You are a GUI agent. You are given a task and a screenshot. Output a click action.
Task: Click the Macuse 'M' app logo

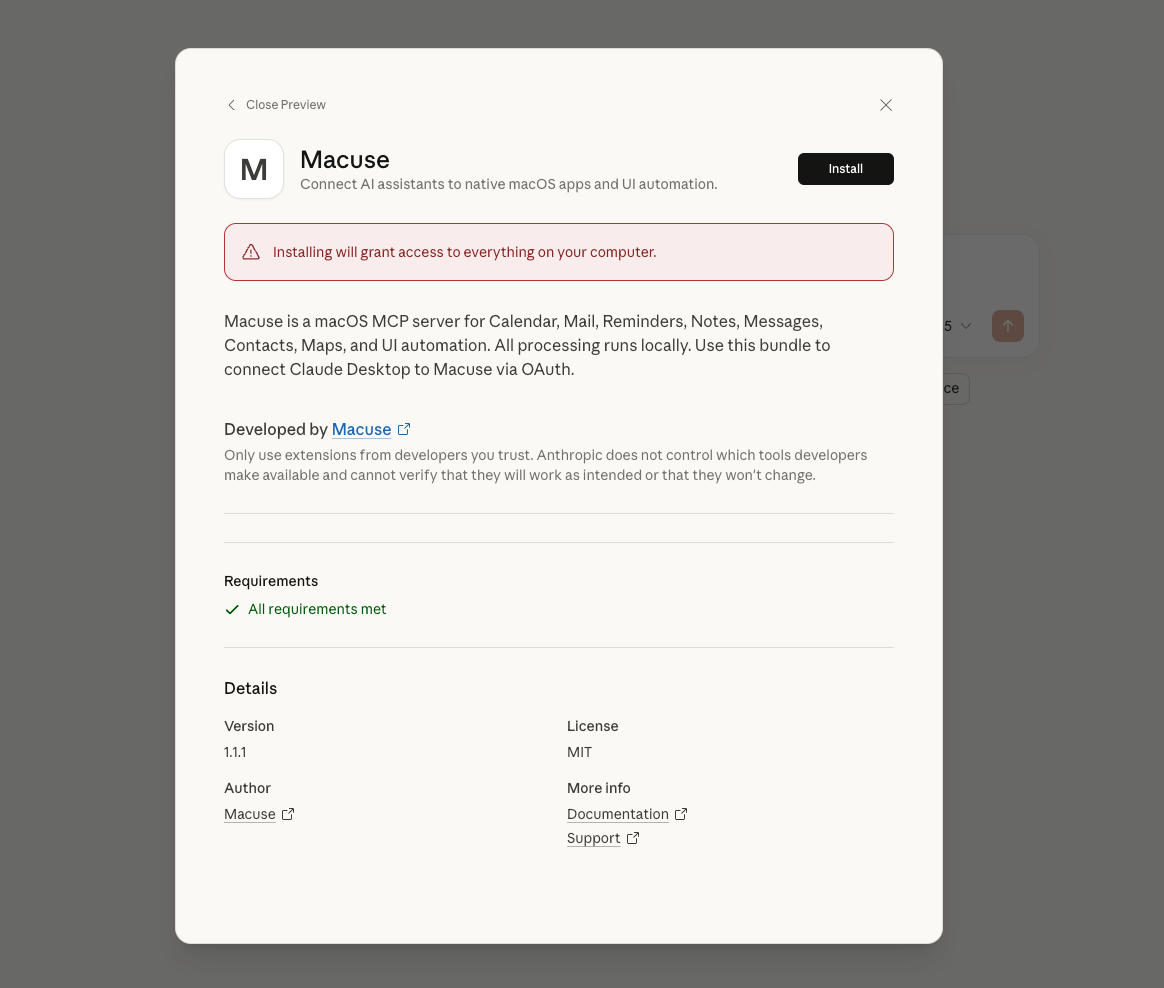[x=254, y=169]
